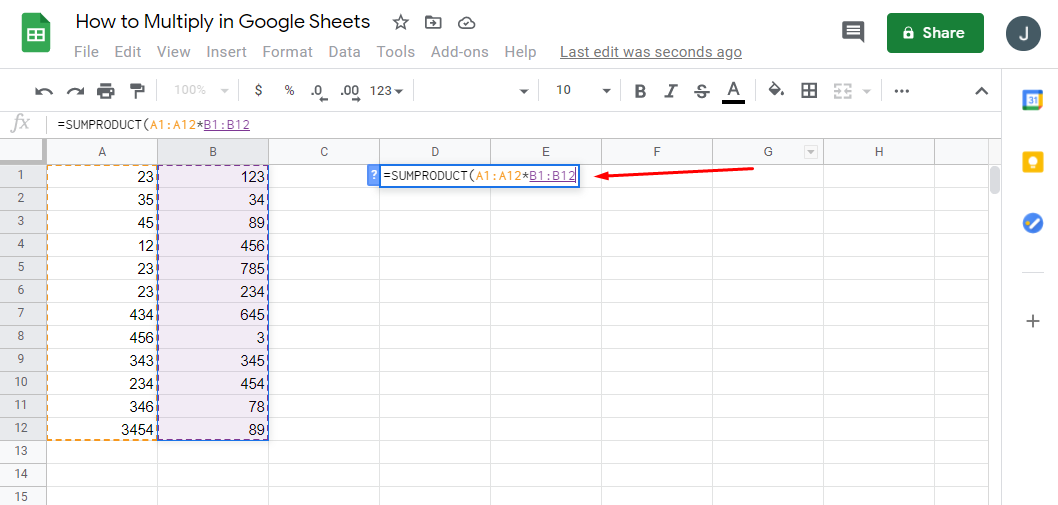
Task: Click into the formula bar input
Action: click(x=500, y=125)
